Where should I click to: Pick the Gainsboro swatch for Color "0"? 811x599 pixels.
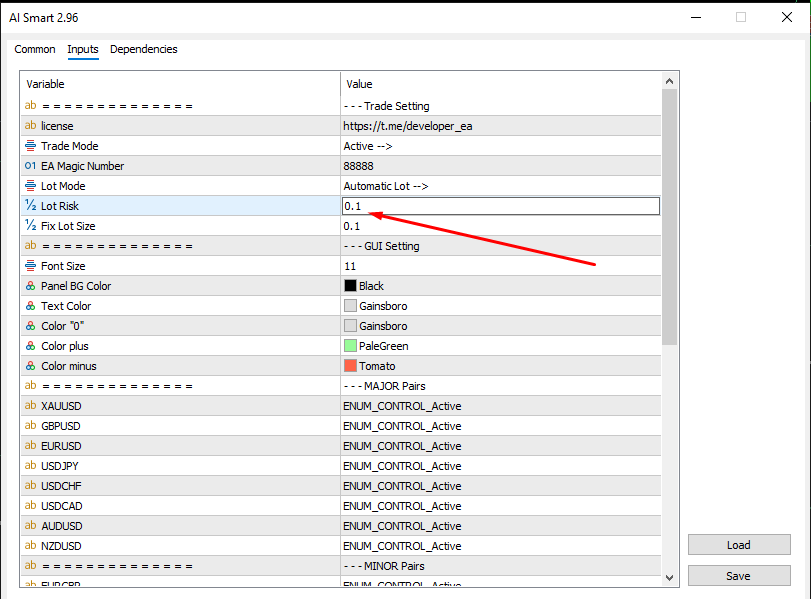tap(350, 326)
